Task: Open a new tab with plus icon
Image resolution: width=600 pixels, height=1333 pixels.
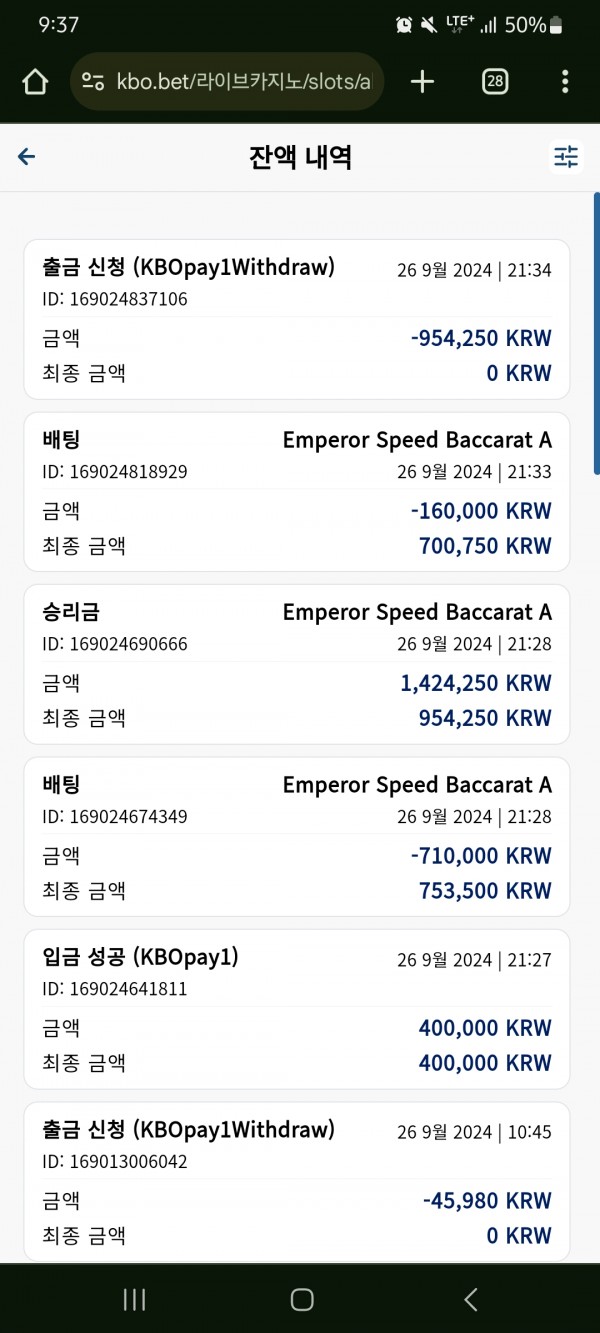Action: 423,82
